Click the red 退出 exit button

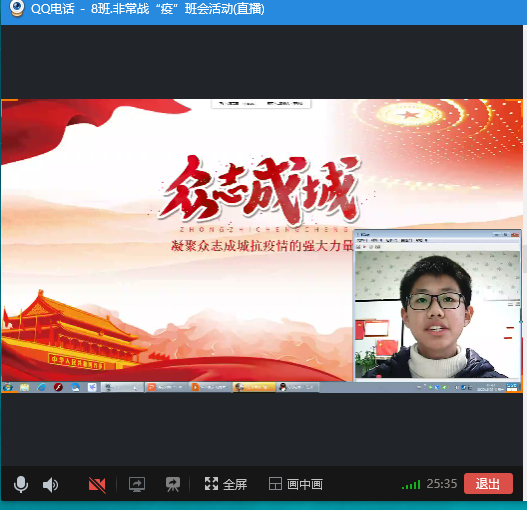click(488, 483)
